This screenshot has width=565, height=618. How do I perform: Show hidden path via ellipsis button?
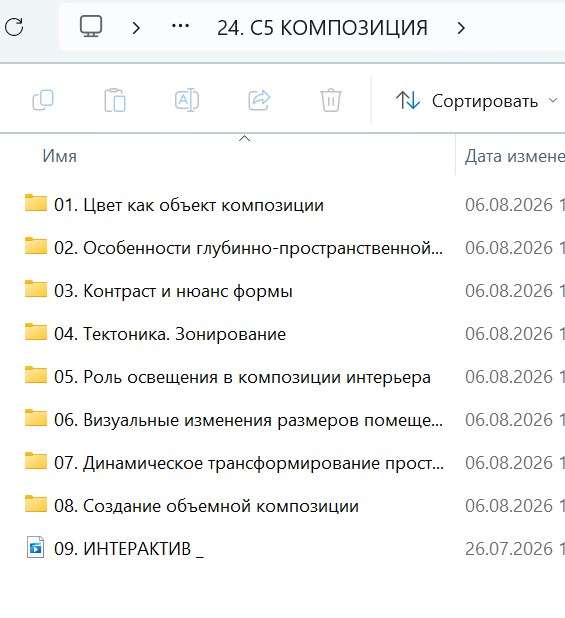pyautogui.click(x=180, y=26)
